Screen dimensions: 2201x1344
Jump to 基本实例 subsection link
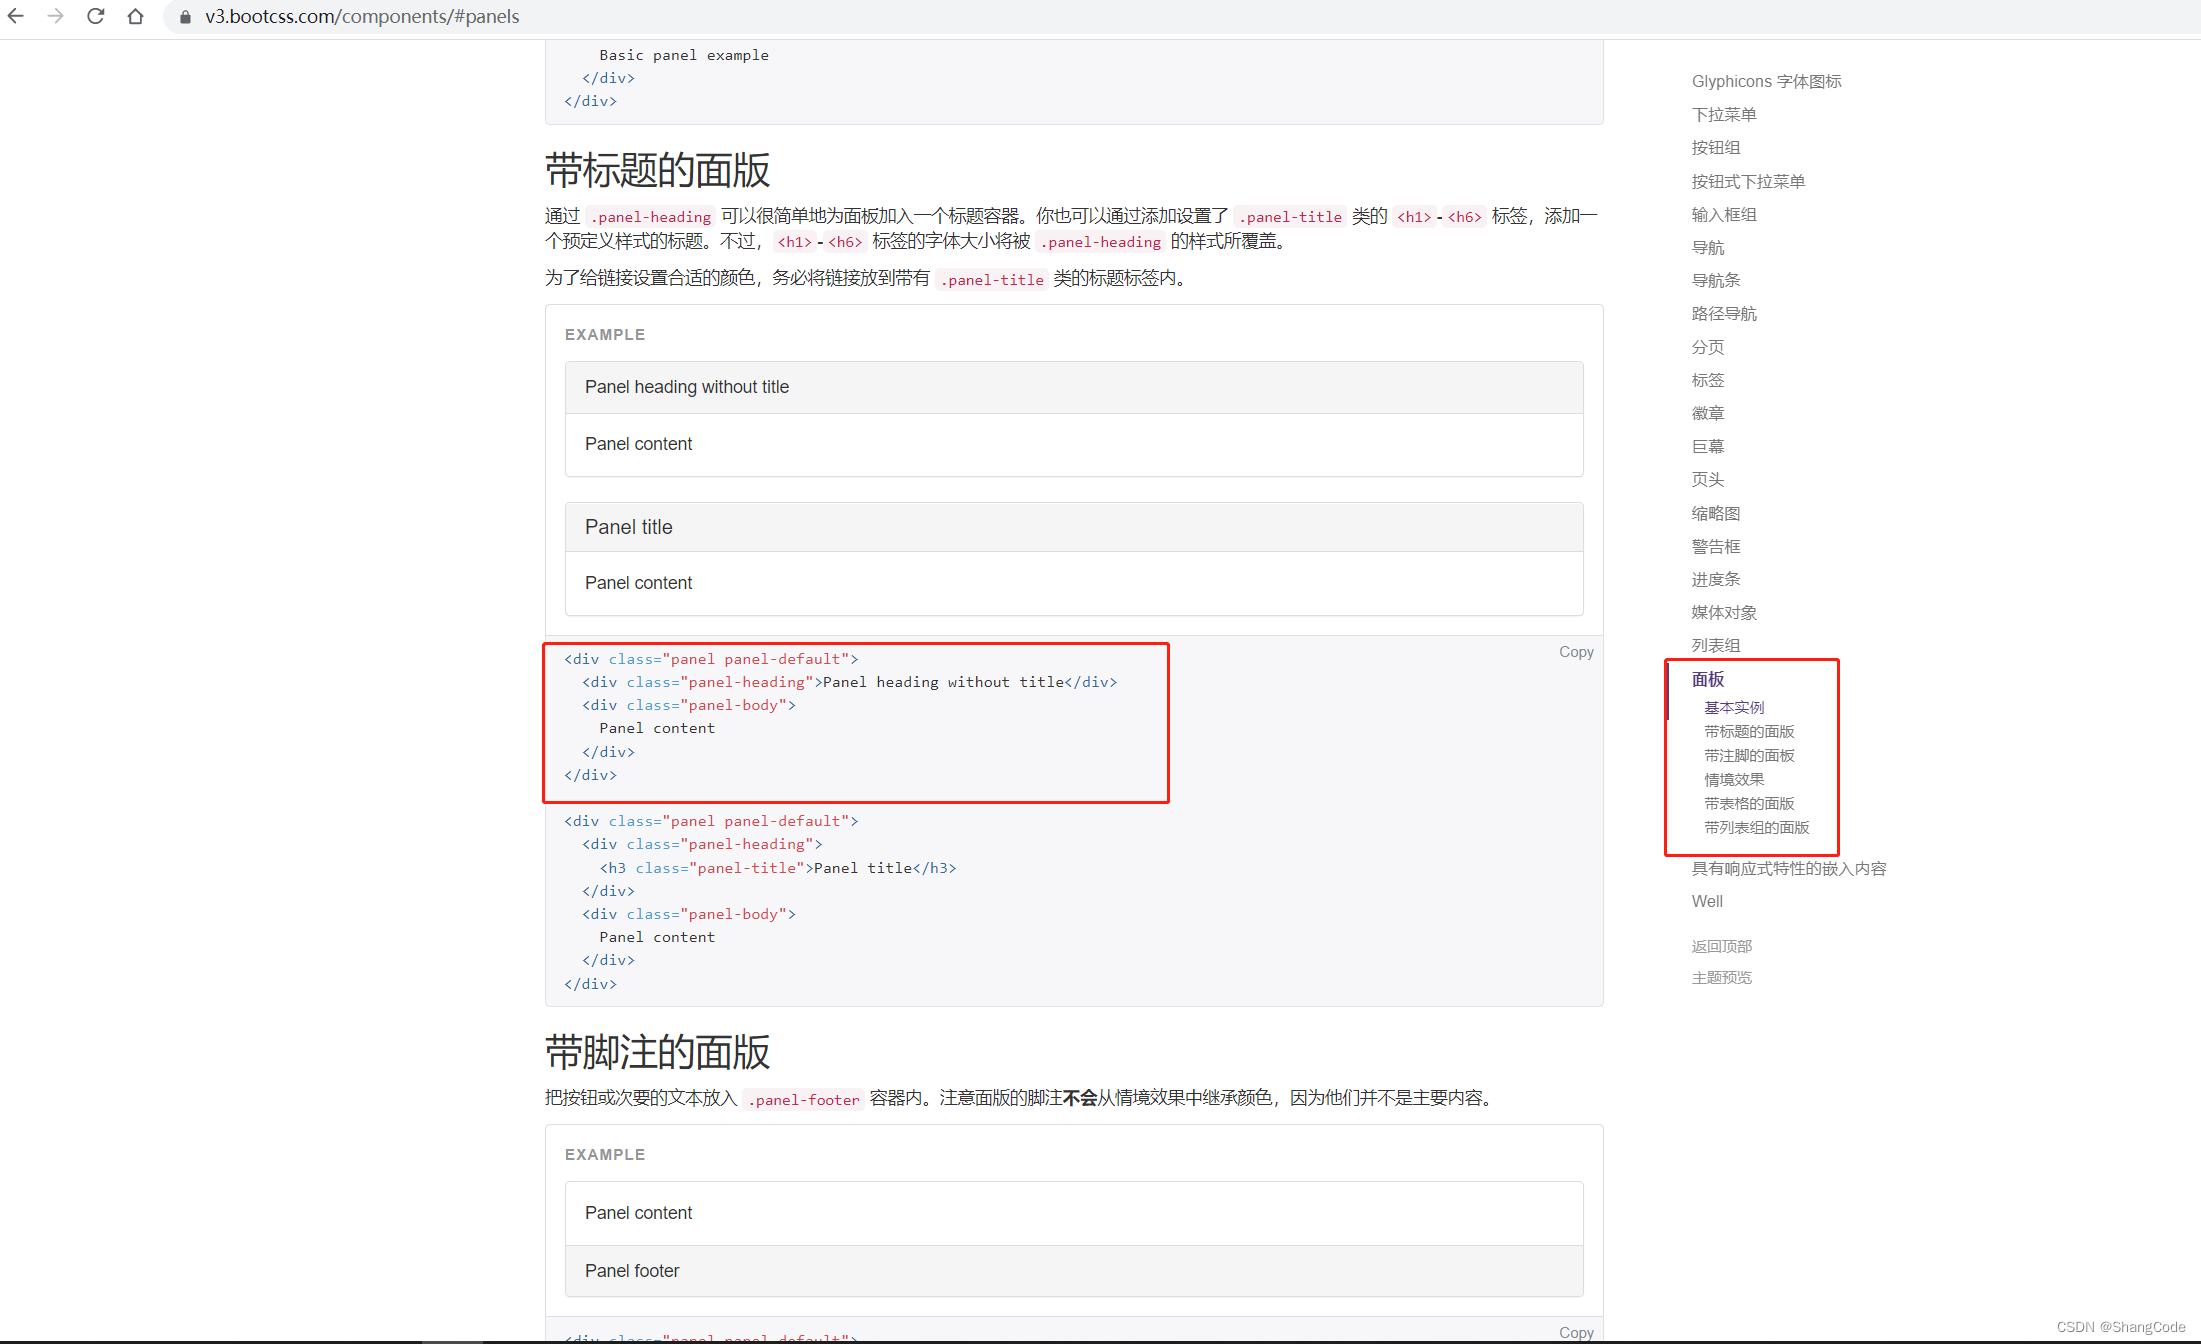point(1734,707)
